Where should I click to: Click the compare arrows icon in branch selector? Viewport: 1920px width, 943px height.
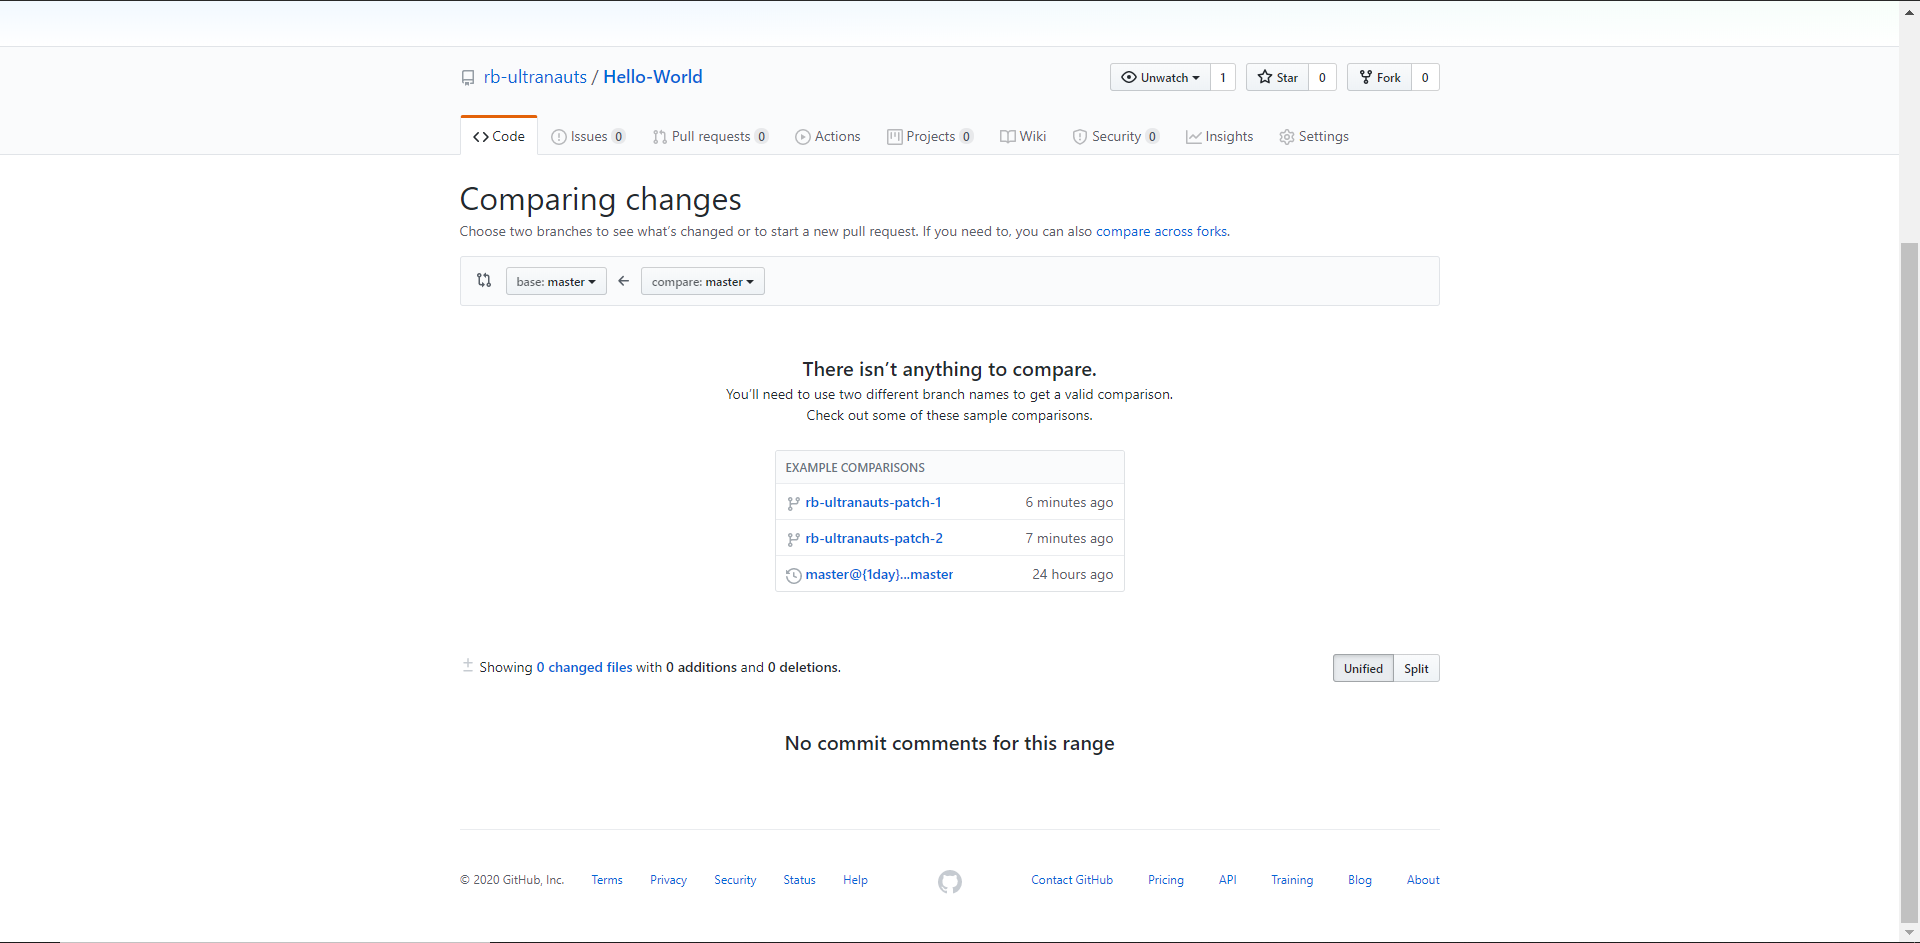point(484,281)
